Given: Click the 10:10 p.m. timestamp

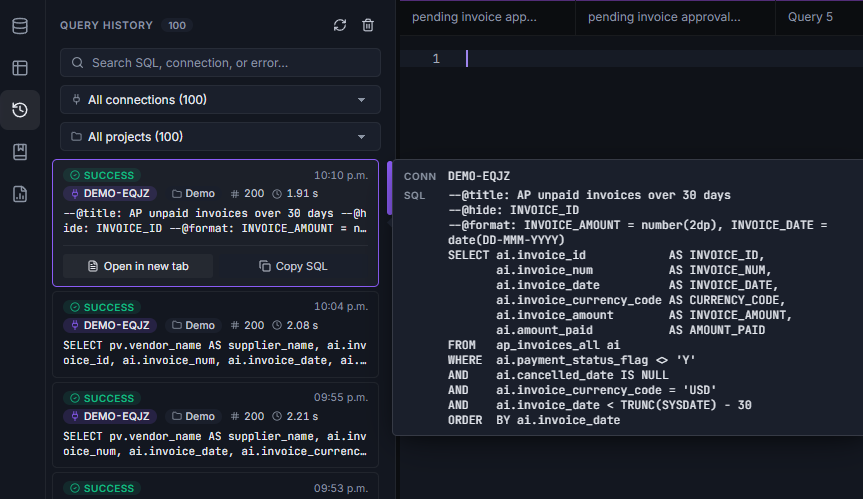Looking at the screenshot, I should pos(341,176).
